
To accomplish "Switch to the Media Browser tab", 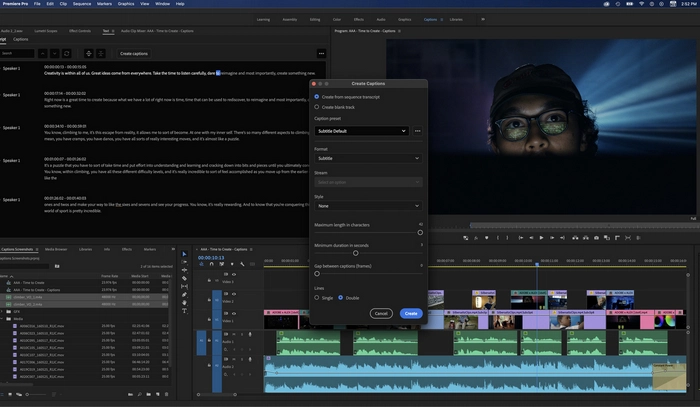I will coord(56,249).
